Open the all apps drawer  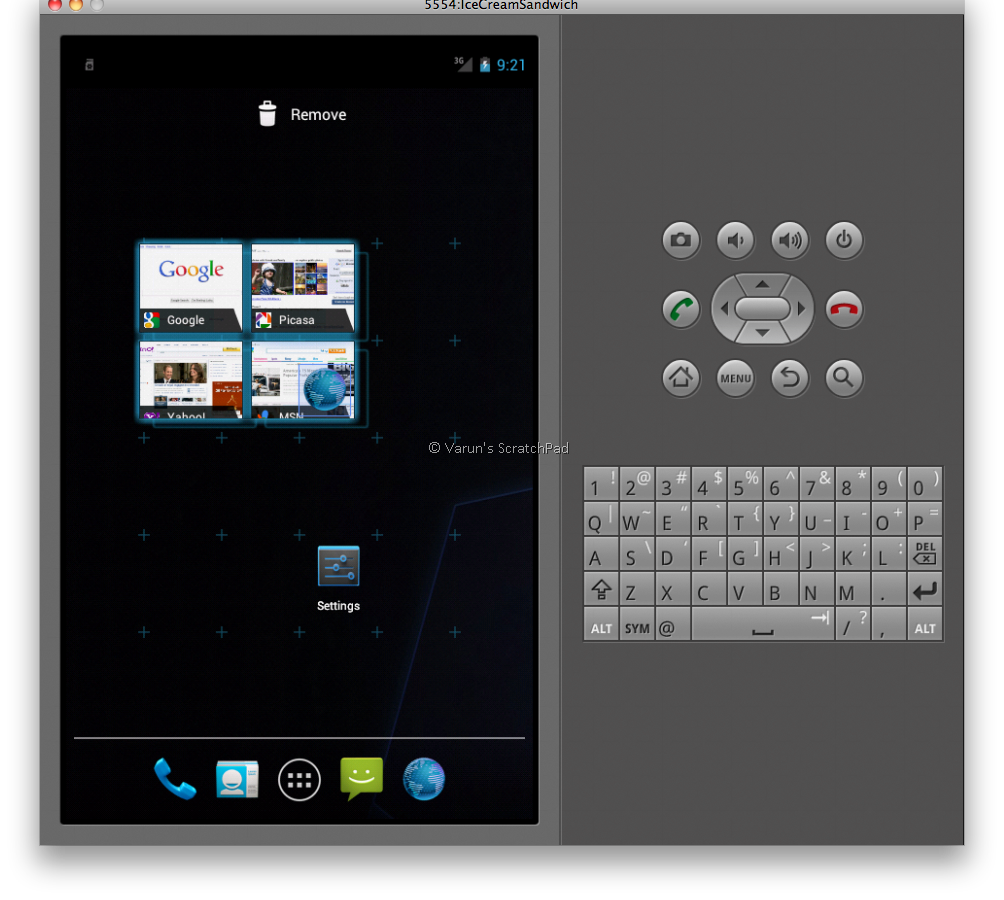point(299,780)
